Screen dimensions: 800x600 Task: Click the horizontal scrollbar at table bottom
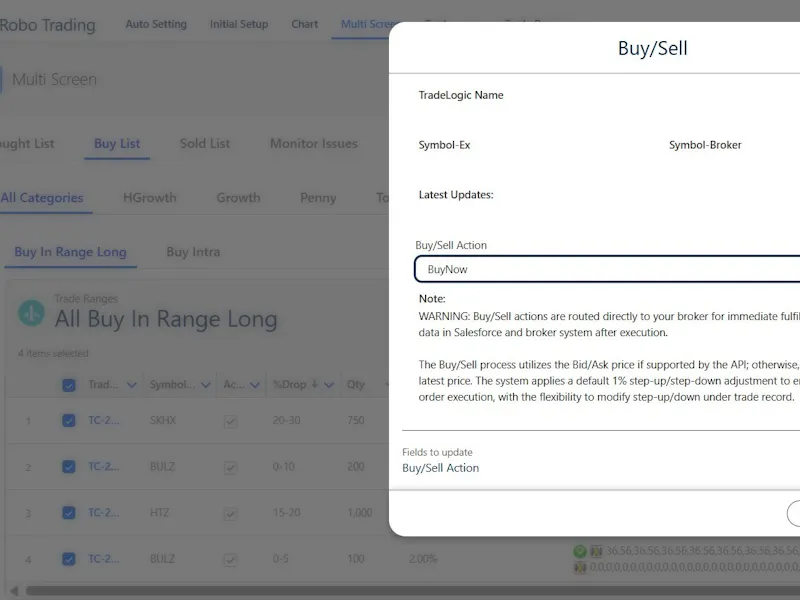coord(411,591)
